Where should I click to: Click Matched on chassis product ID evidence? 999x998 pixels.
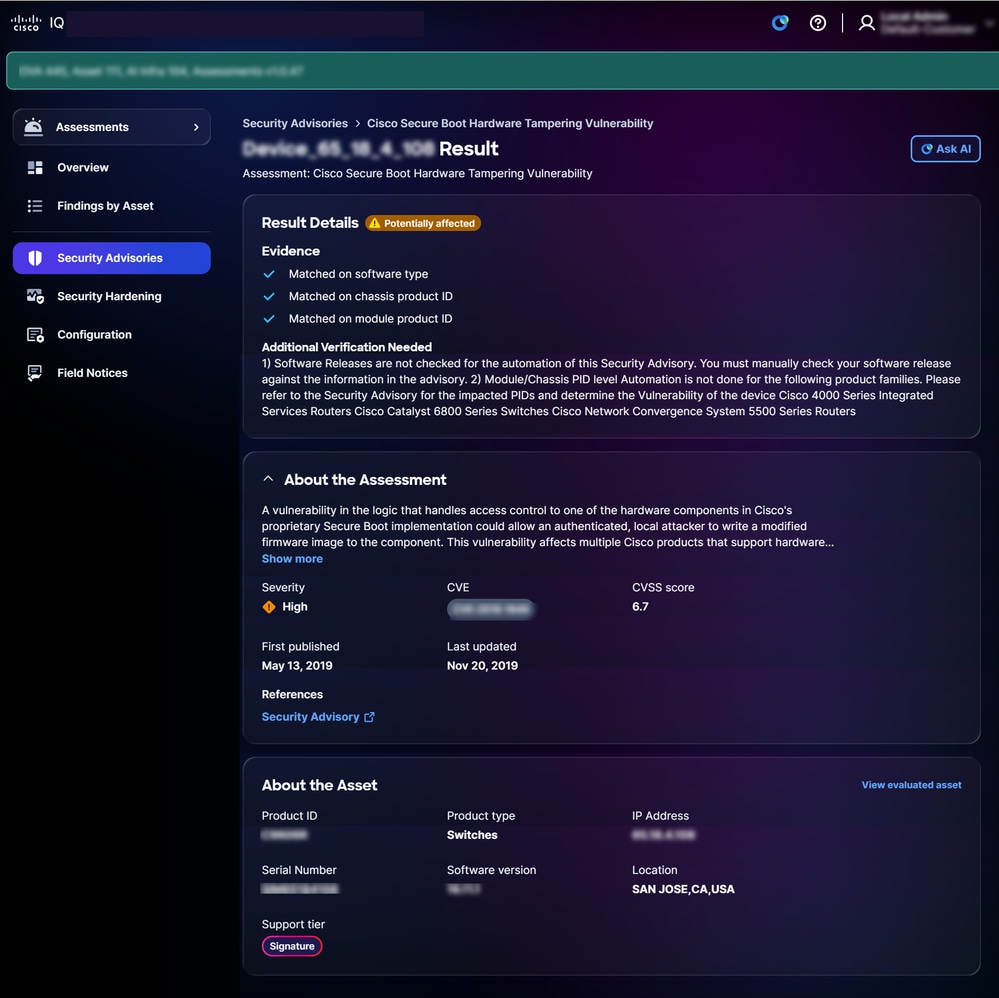[371, 296]
